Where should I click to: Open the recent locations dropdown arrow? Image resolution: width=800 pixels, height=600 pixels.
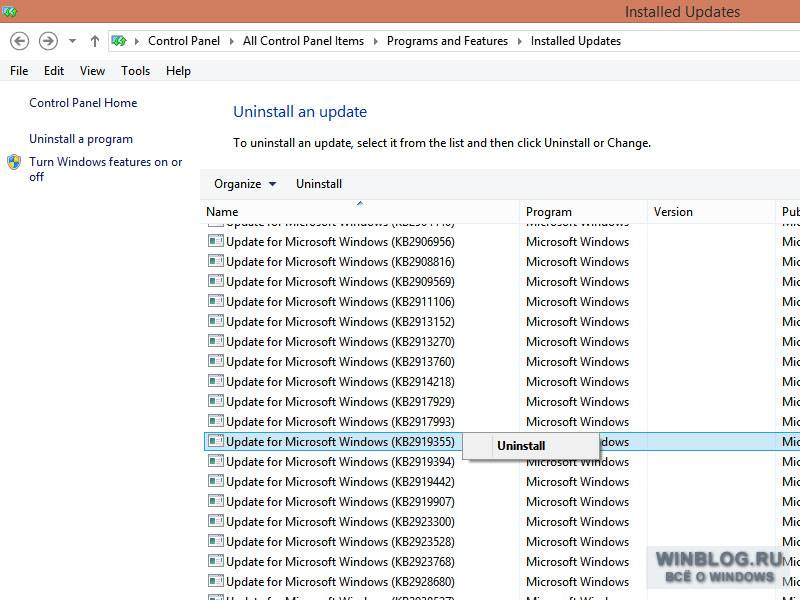tap(72, 41)
